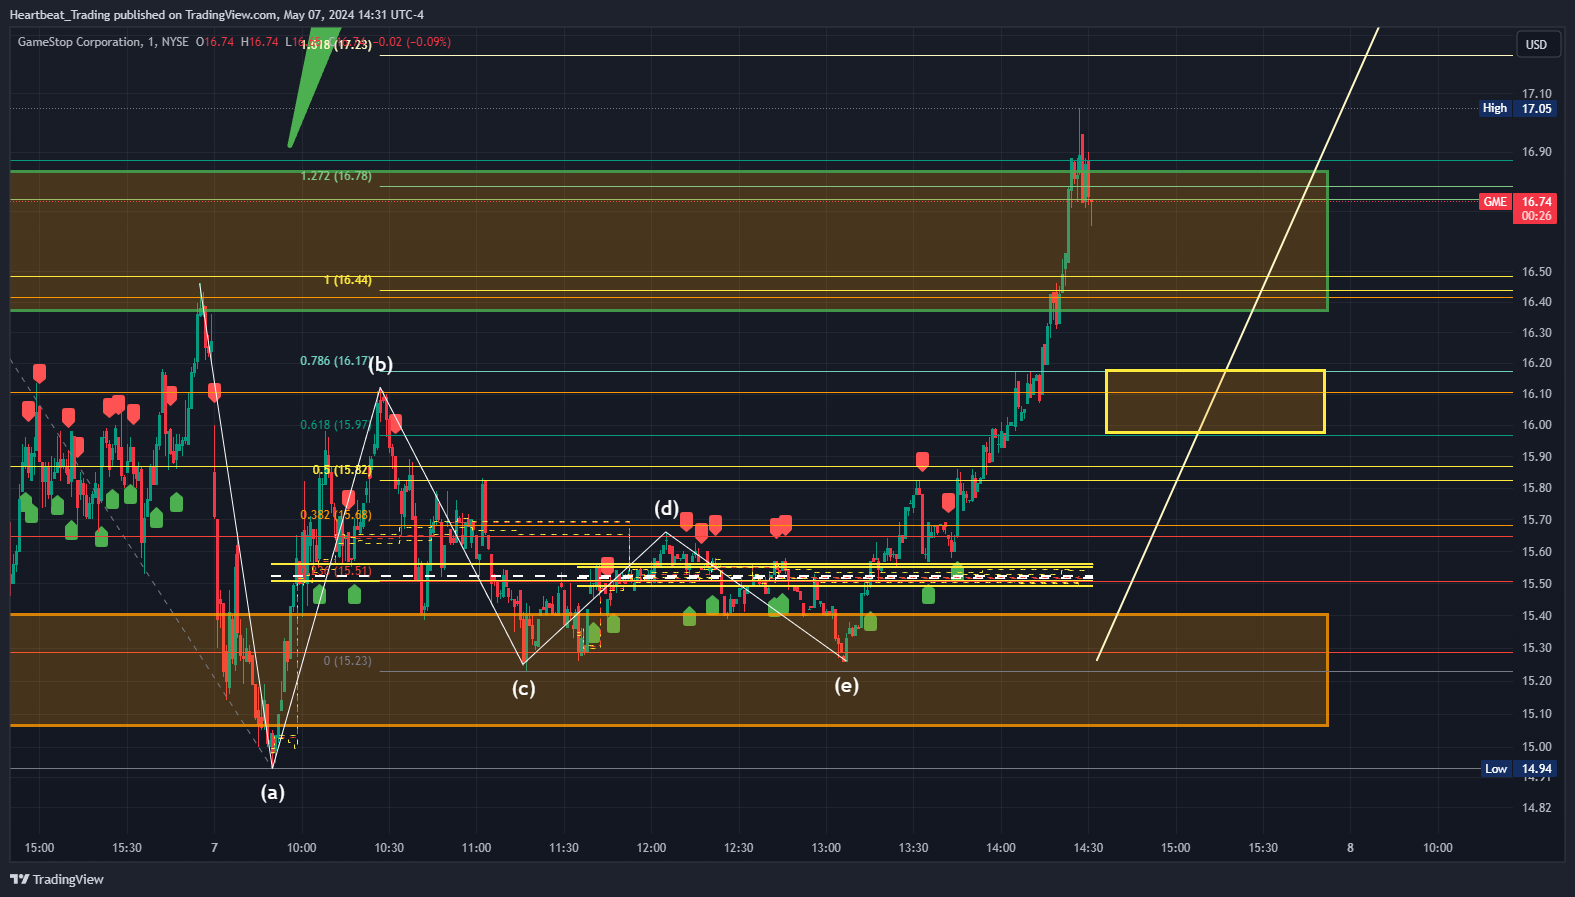Click 16.50 on the price axis
Viewport: 1575px width, 897px height.
1537,272
